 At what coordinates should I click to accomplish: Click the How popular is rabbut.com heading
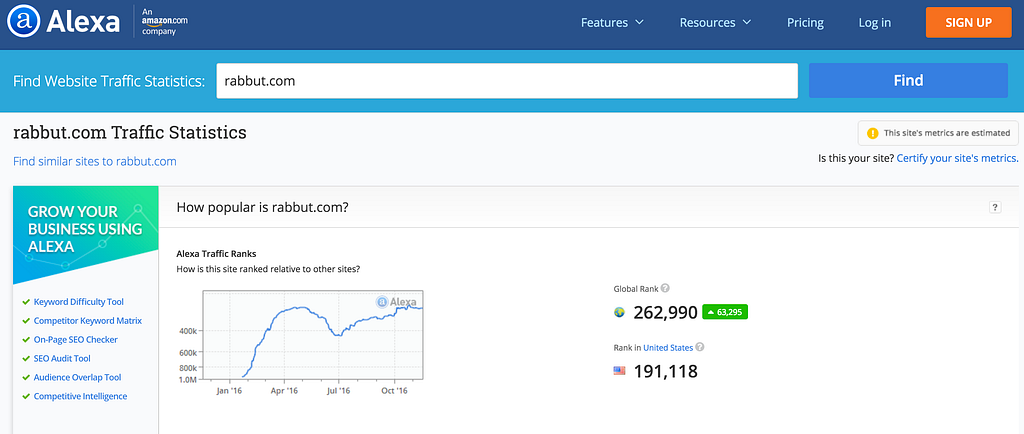coord(263,208)
